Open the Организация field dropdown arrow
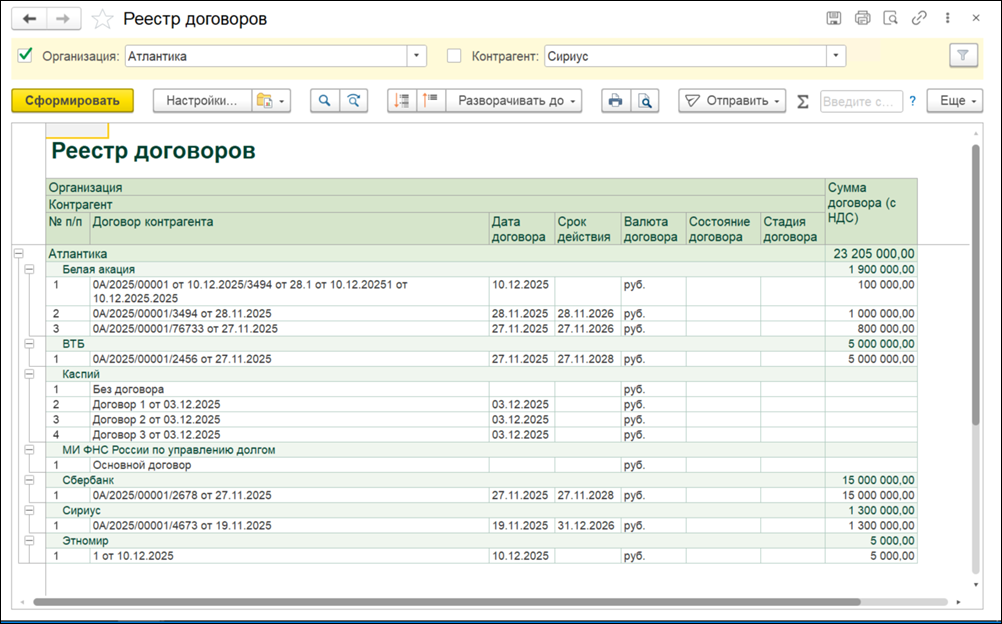Image resolution: width=1002 pixels, height=624 pixels. click(417, 56)
